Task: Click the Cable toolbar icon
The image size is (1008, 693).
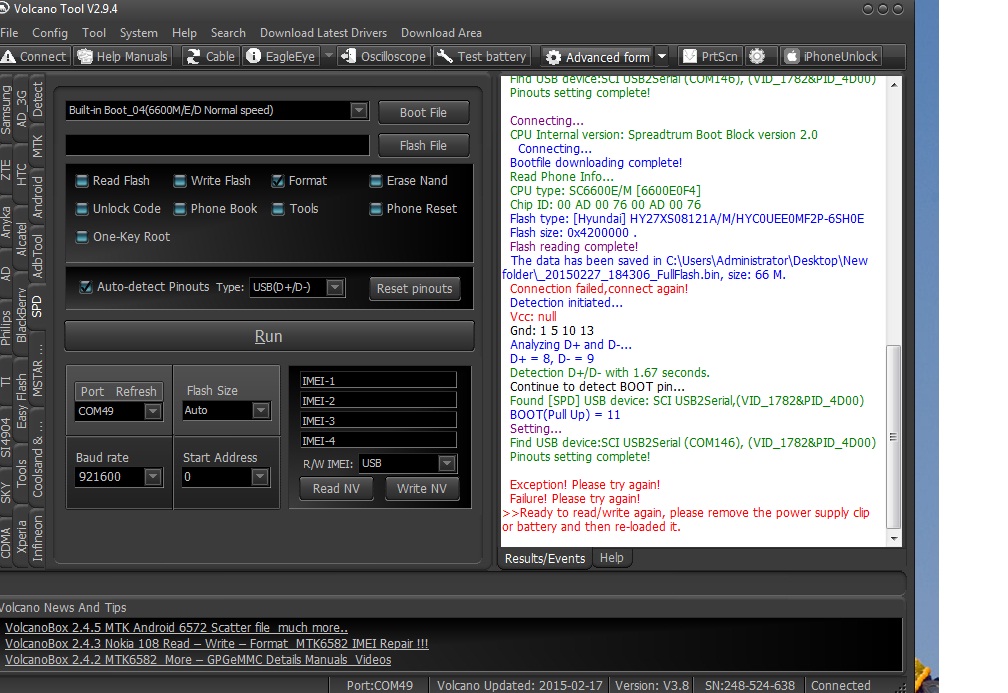Action: point(194,57)
